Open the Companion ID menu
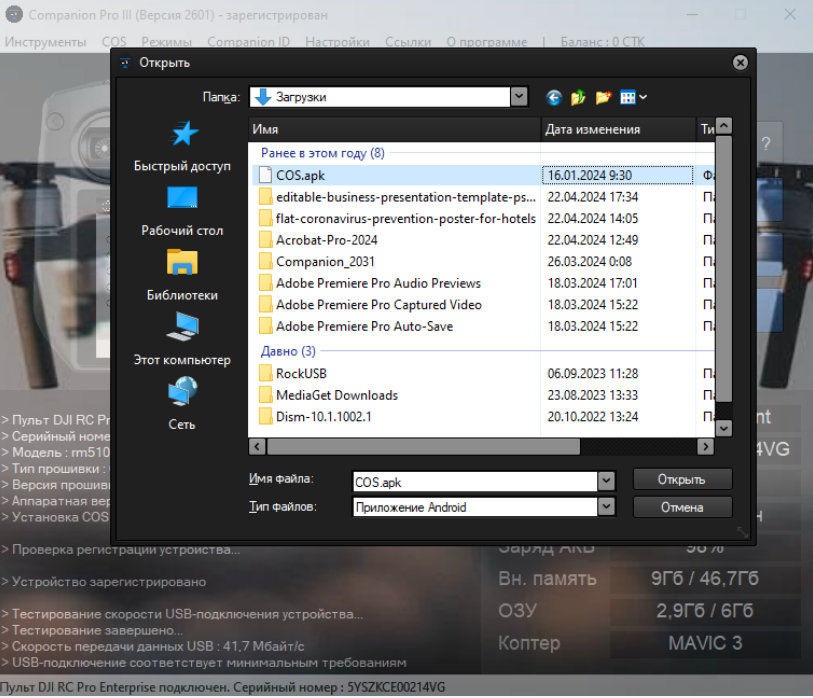Screen dimensions: 813x698 [248, 41]
